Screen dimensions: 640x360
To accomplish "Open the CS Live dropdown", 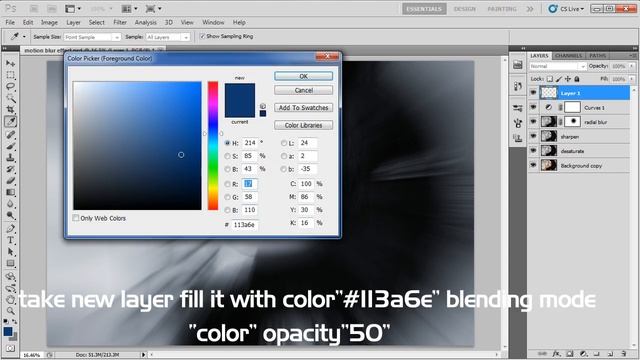I will (x=567, y=9).
